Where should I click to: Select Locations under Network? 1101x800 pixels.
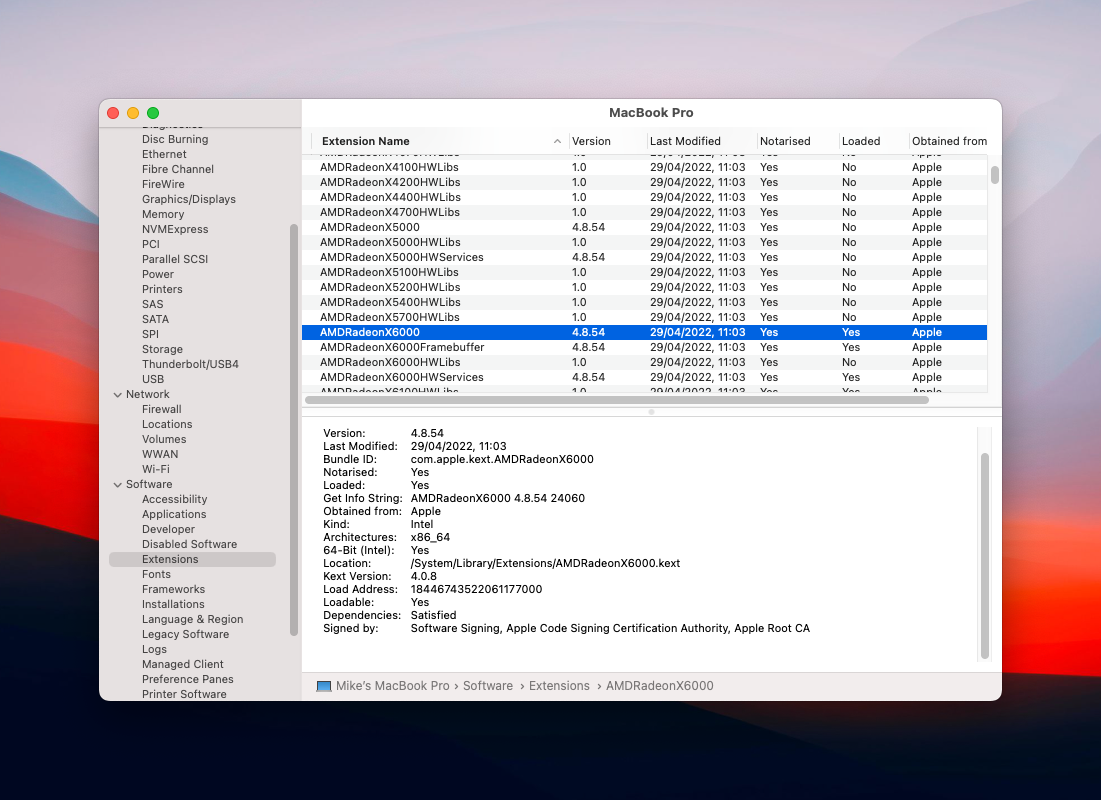click(x=167, y=424)
